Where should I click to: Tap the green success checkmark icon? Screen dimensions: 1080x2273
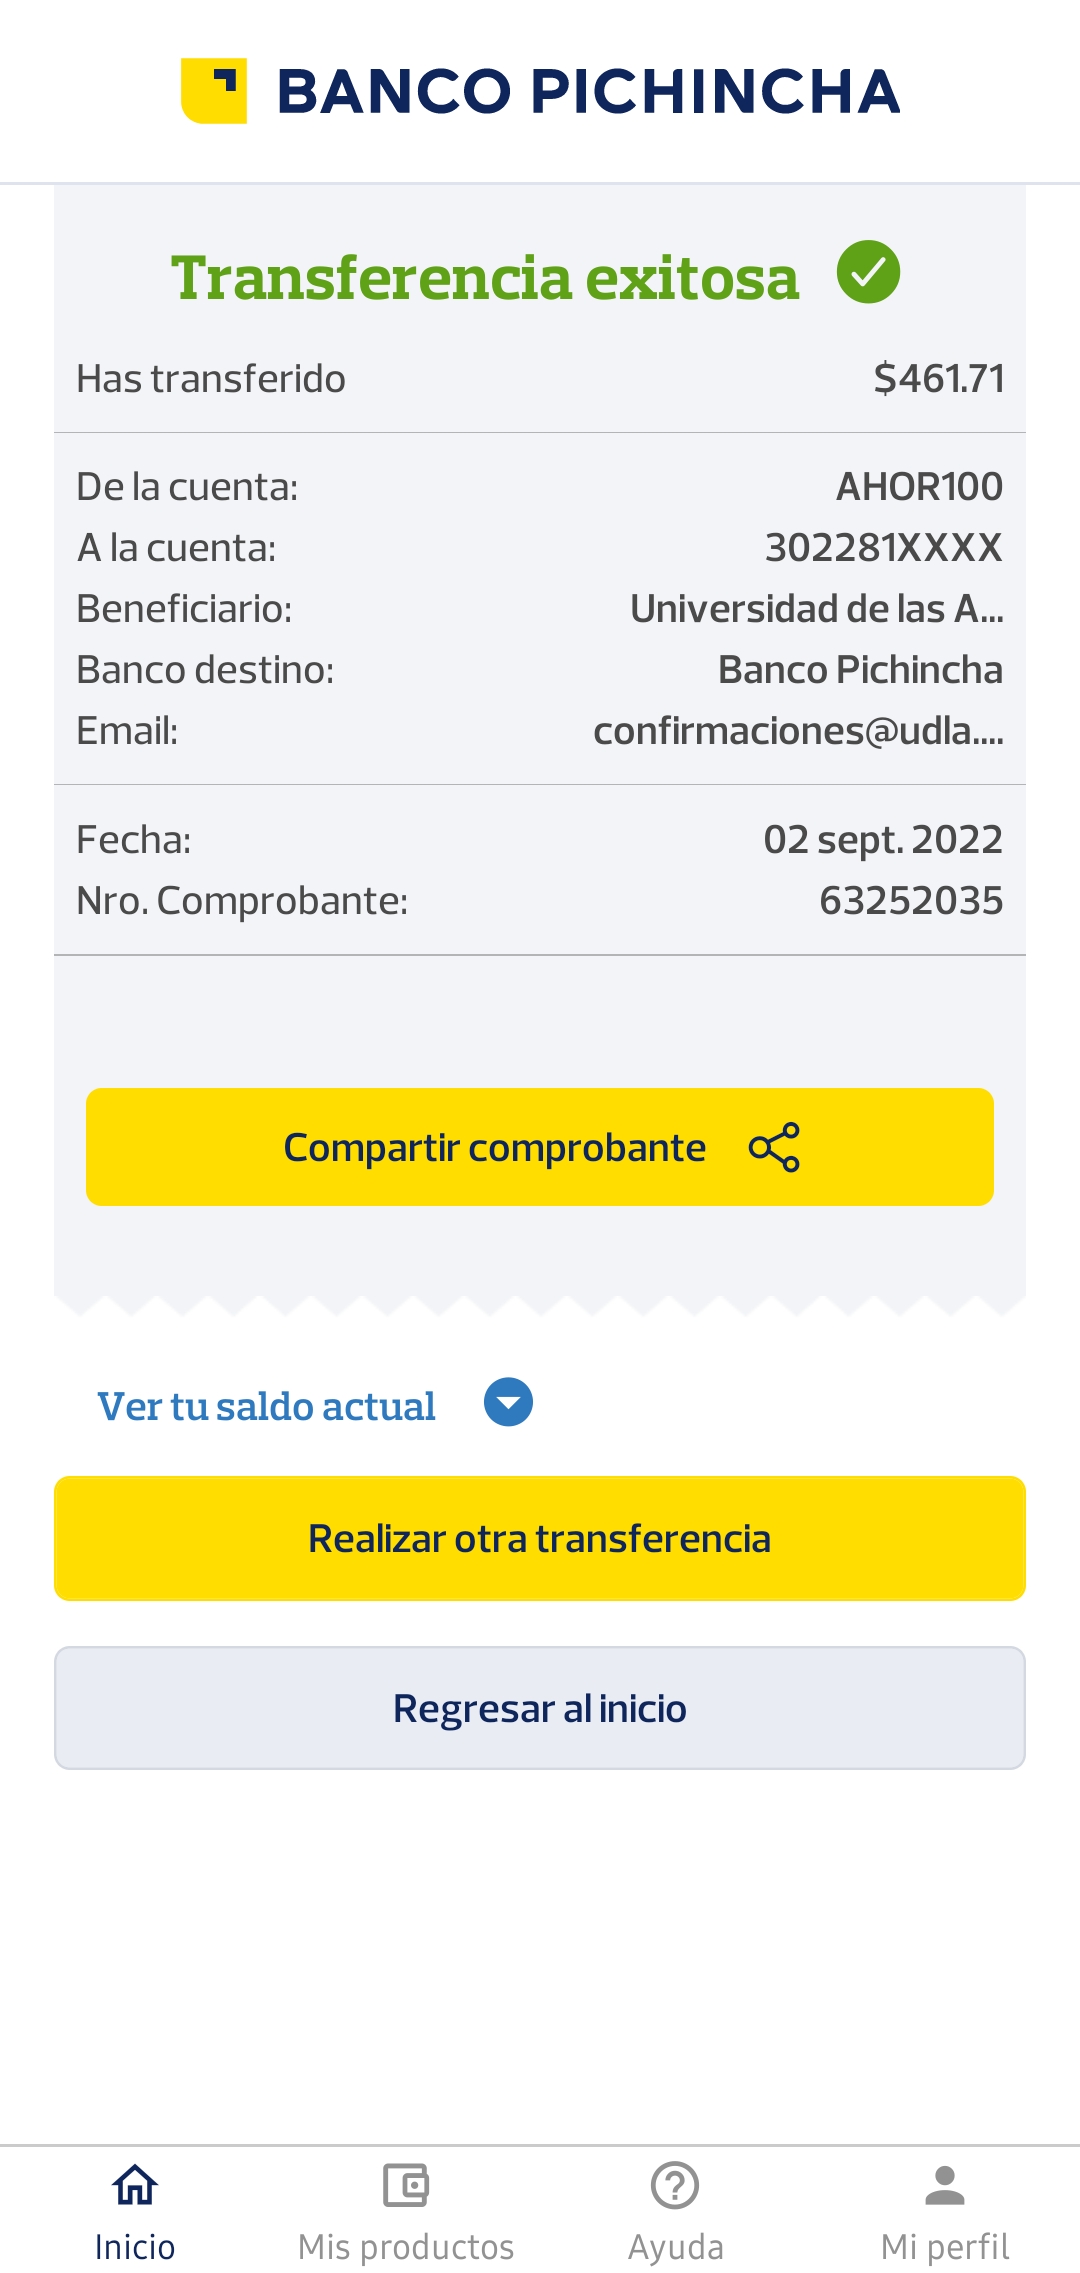[868, 272]
